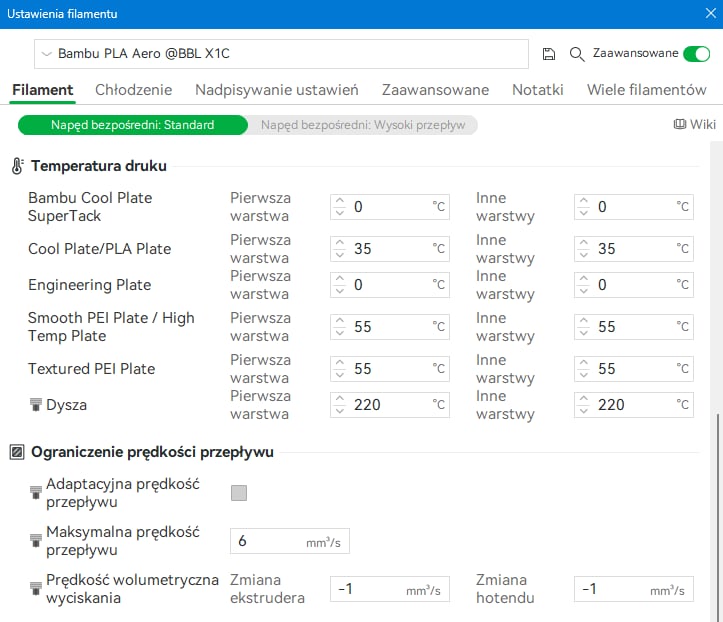
Task: Click the Ograniczenie prędkości przepływu section icon
Action: click(x=17, y=452)
